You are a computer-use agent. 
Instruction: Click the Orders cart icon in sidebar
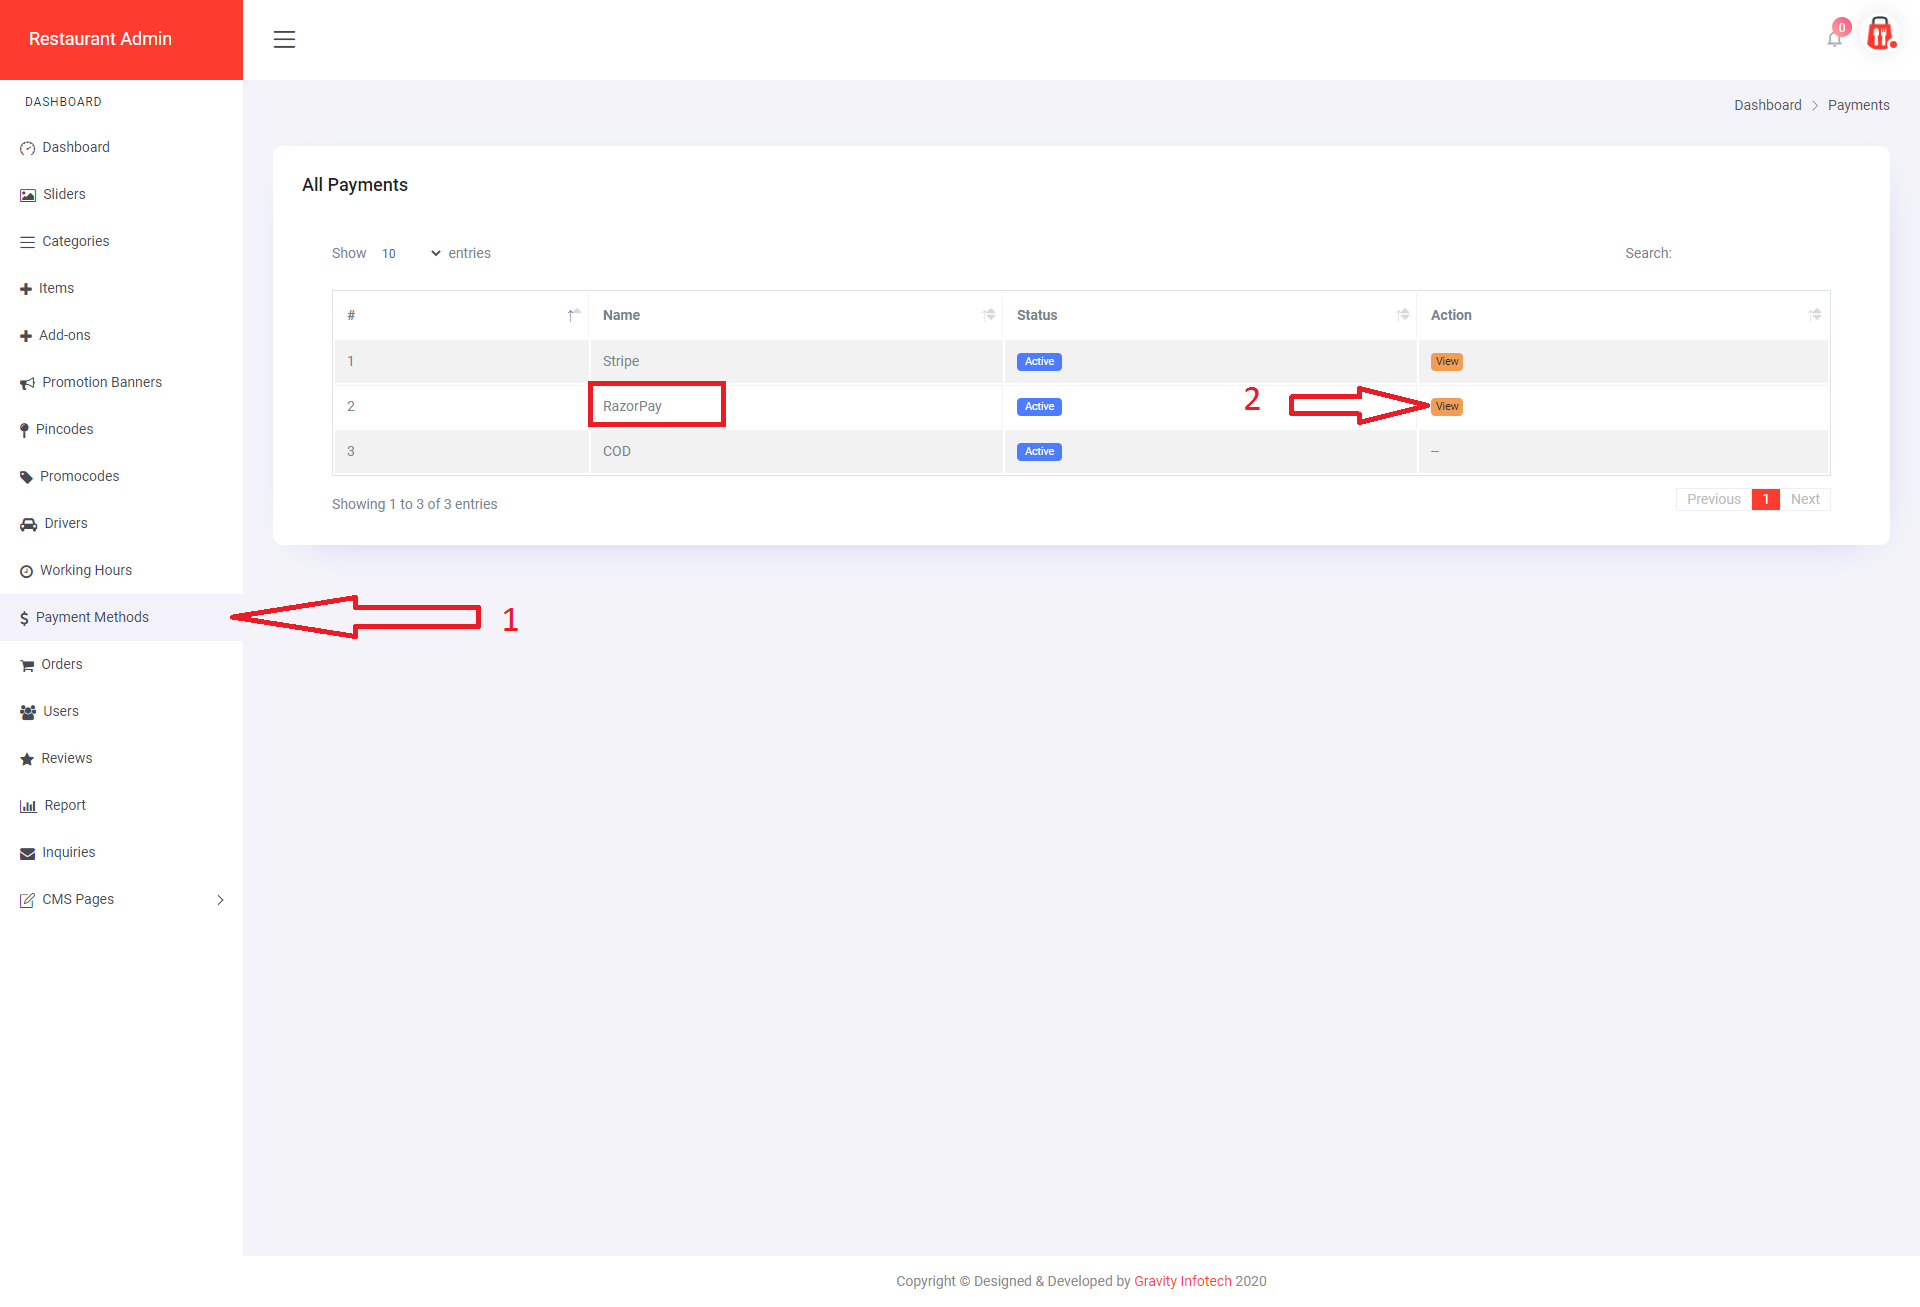(27, 665)
